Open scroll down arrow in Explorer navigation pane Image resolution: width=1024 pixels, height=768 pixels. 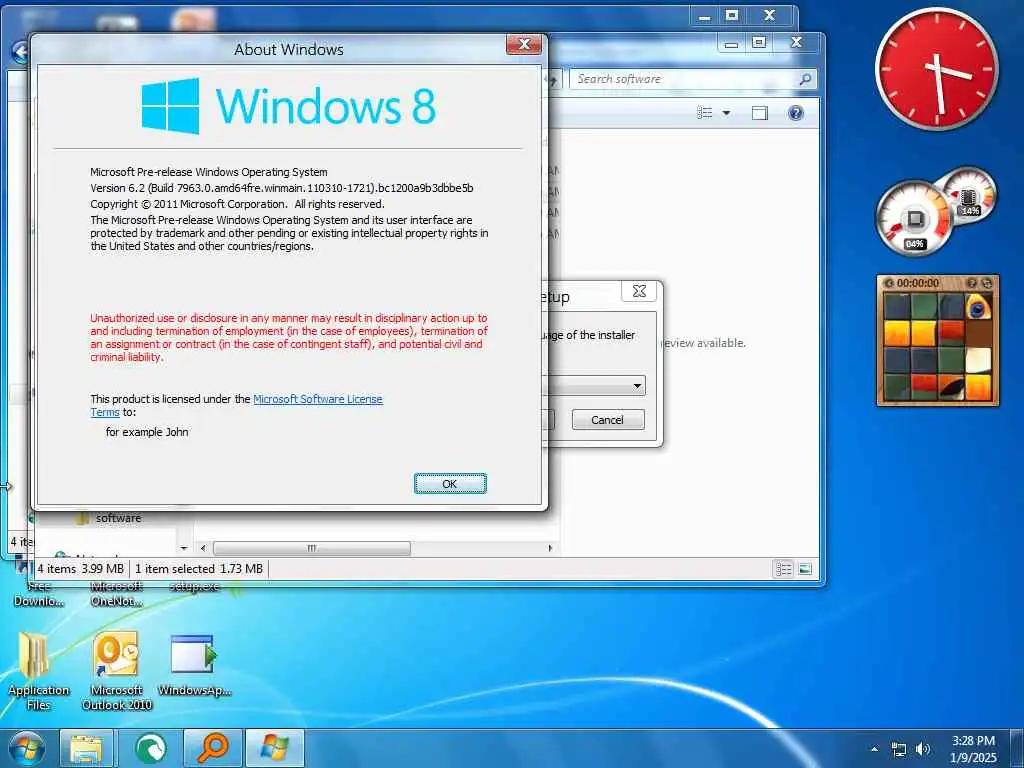184,549
